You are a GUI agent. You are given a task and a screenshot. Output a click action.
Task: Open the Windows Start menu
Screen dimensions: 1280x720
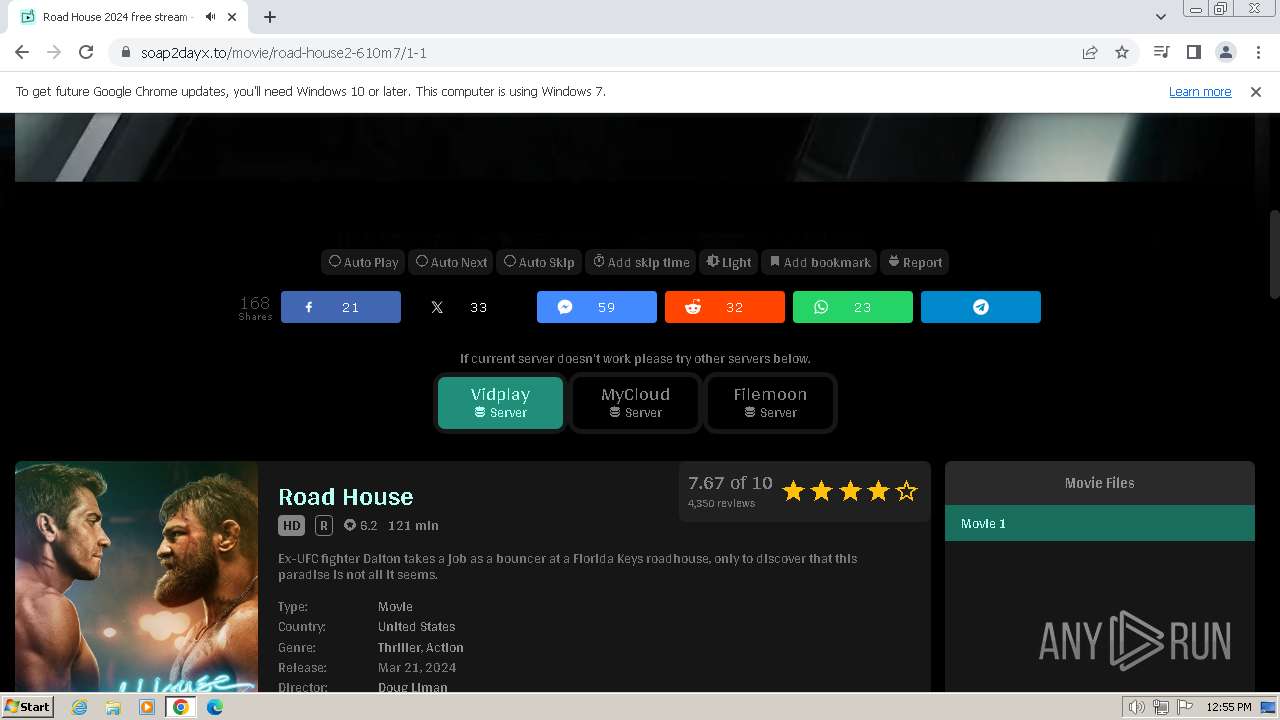[28, 706]
